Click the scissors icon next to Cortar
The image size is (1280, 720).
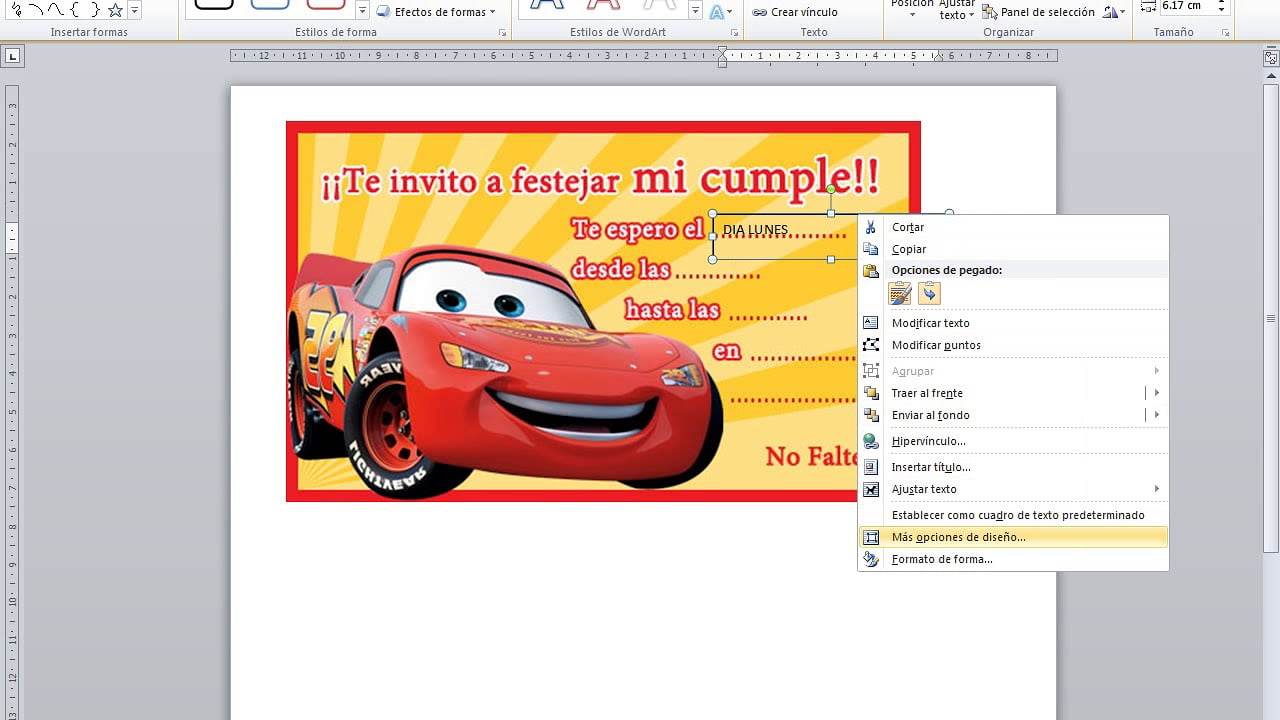(x=871, y=227)
